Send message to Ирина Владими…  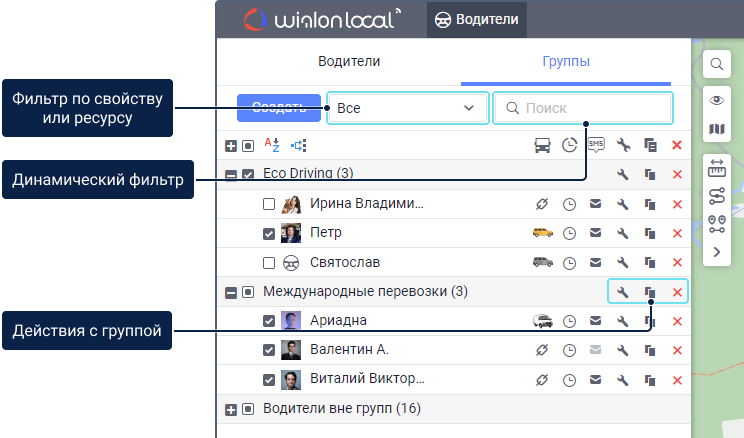(595, 204)
